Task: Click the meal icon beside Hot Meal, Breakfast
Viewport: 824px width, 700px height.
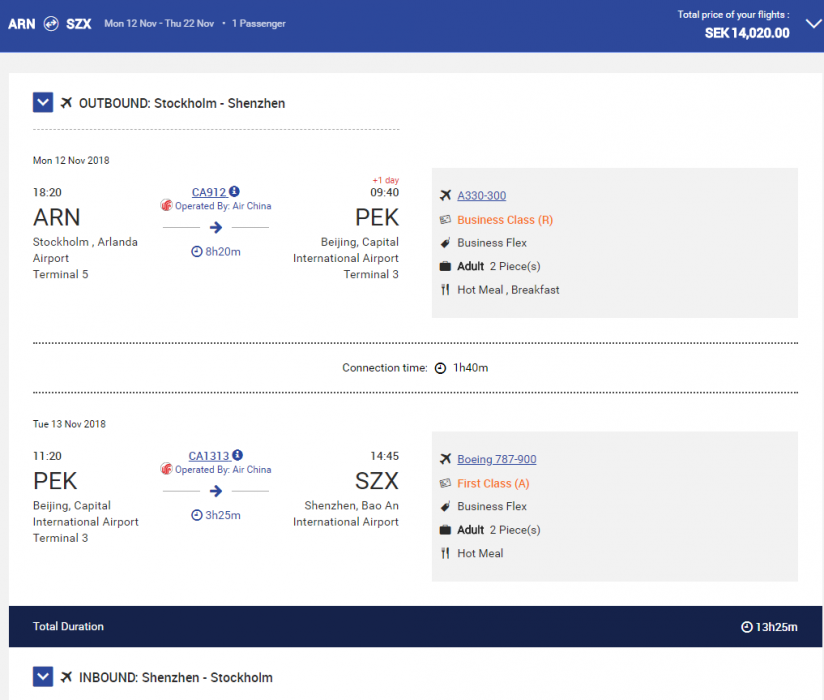Action: pyautogui.click(x=445, y=290)
